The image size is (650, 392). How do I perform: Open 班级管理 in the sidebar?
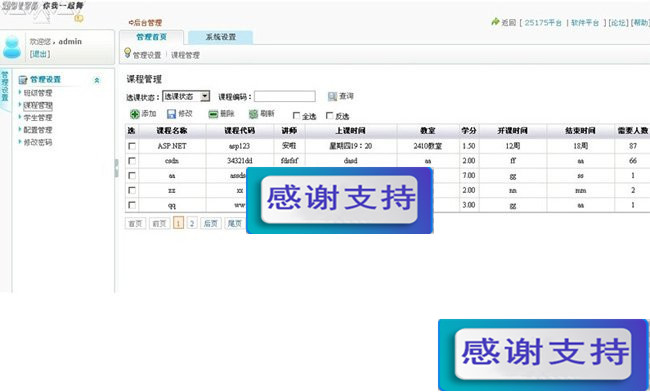[38, 93]
